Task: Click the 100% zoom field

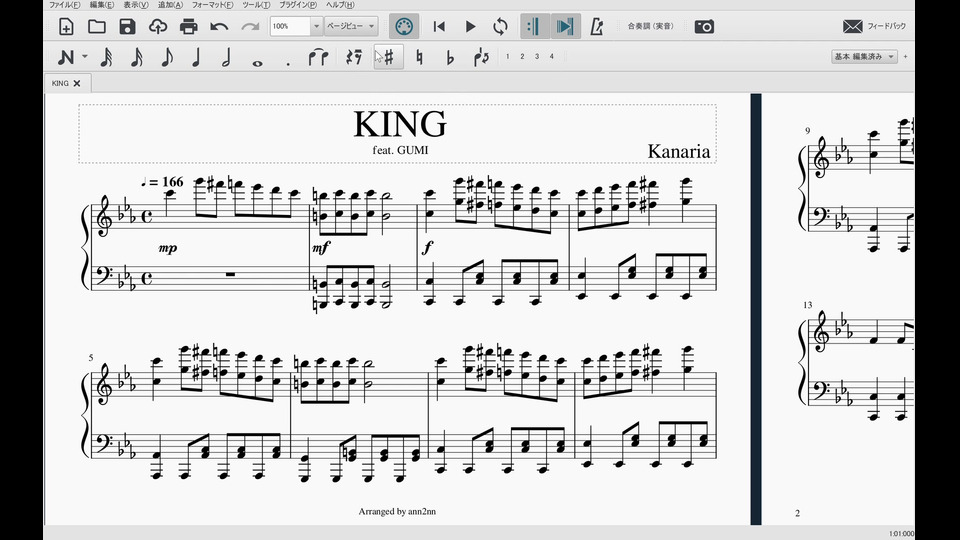Action: 291,26
